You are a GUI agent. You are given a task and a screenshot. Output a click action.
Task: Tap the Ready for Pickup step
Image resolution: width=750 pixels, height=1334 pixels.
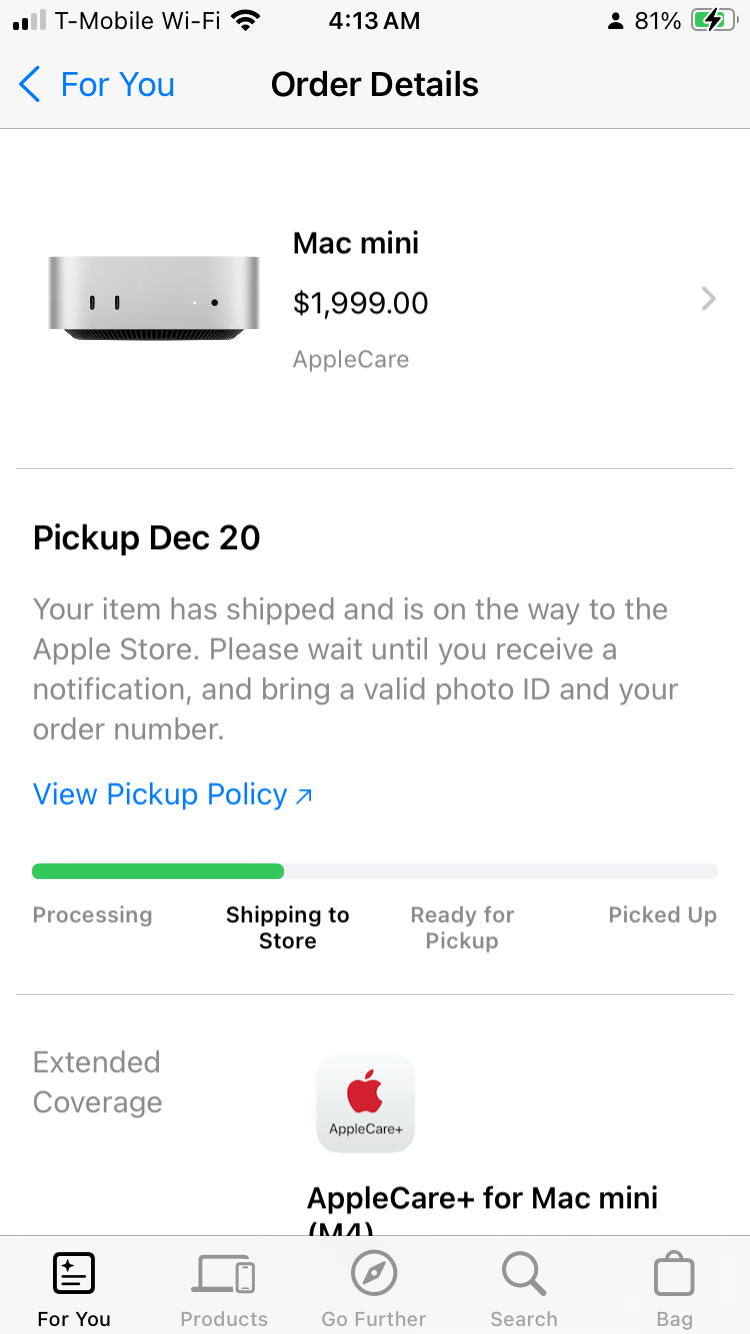pos(462,928)
